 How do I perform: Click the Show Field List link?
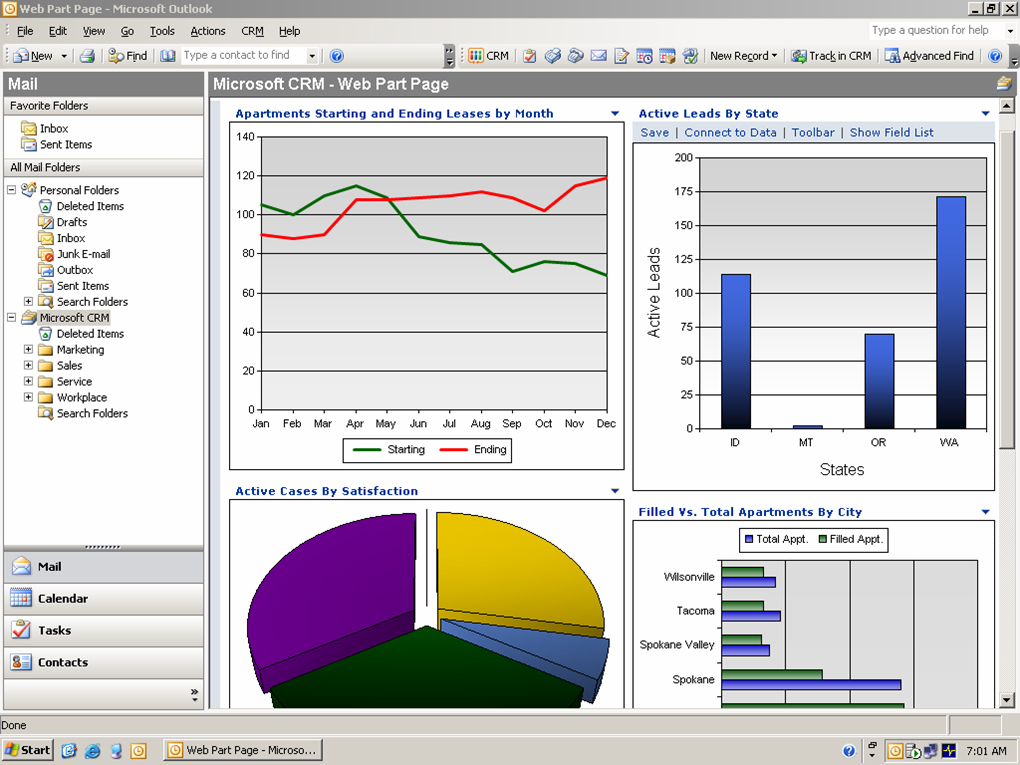(x=891, y=132)
